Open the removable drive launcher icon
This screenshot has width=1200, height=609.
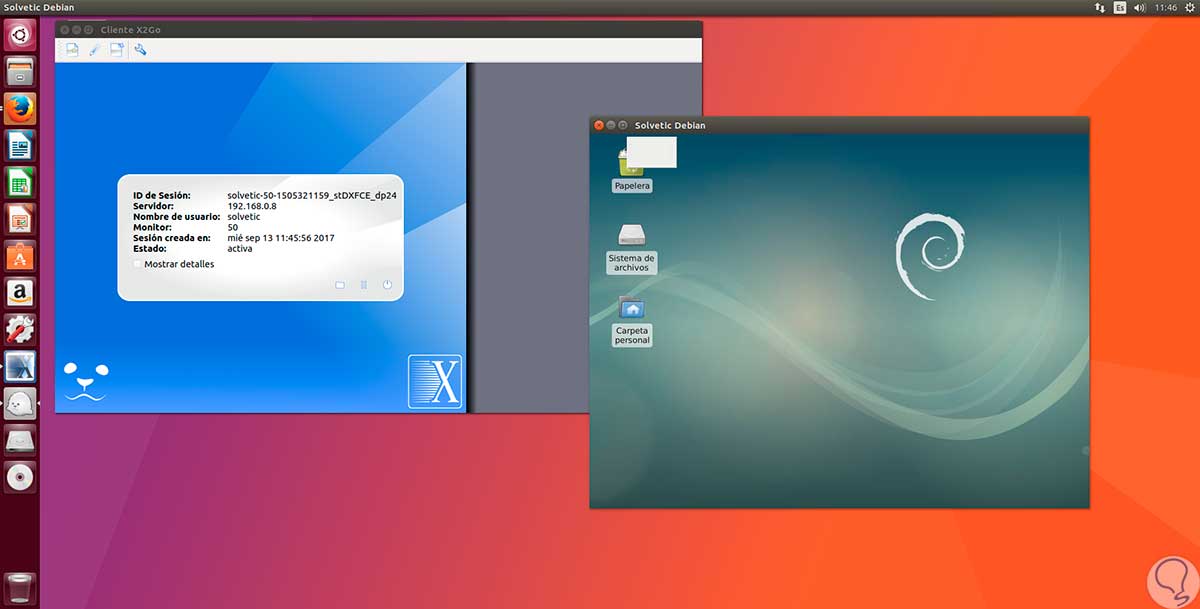[20, 441]
